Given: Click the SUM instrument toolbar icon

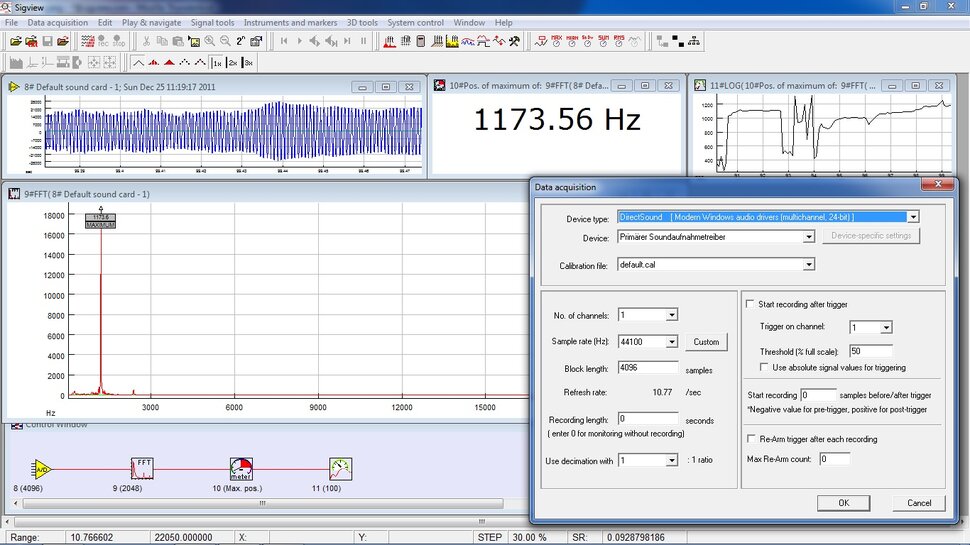Looking at the screenshot, I should coord(603,41).
